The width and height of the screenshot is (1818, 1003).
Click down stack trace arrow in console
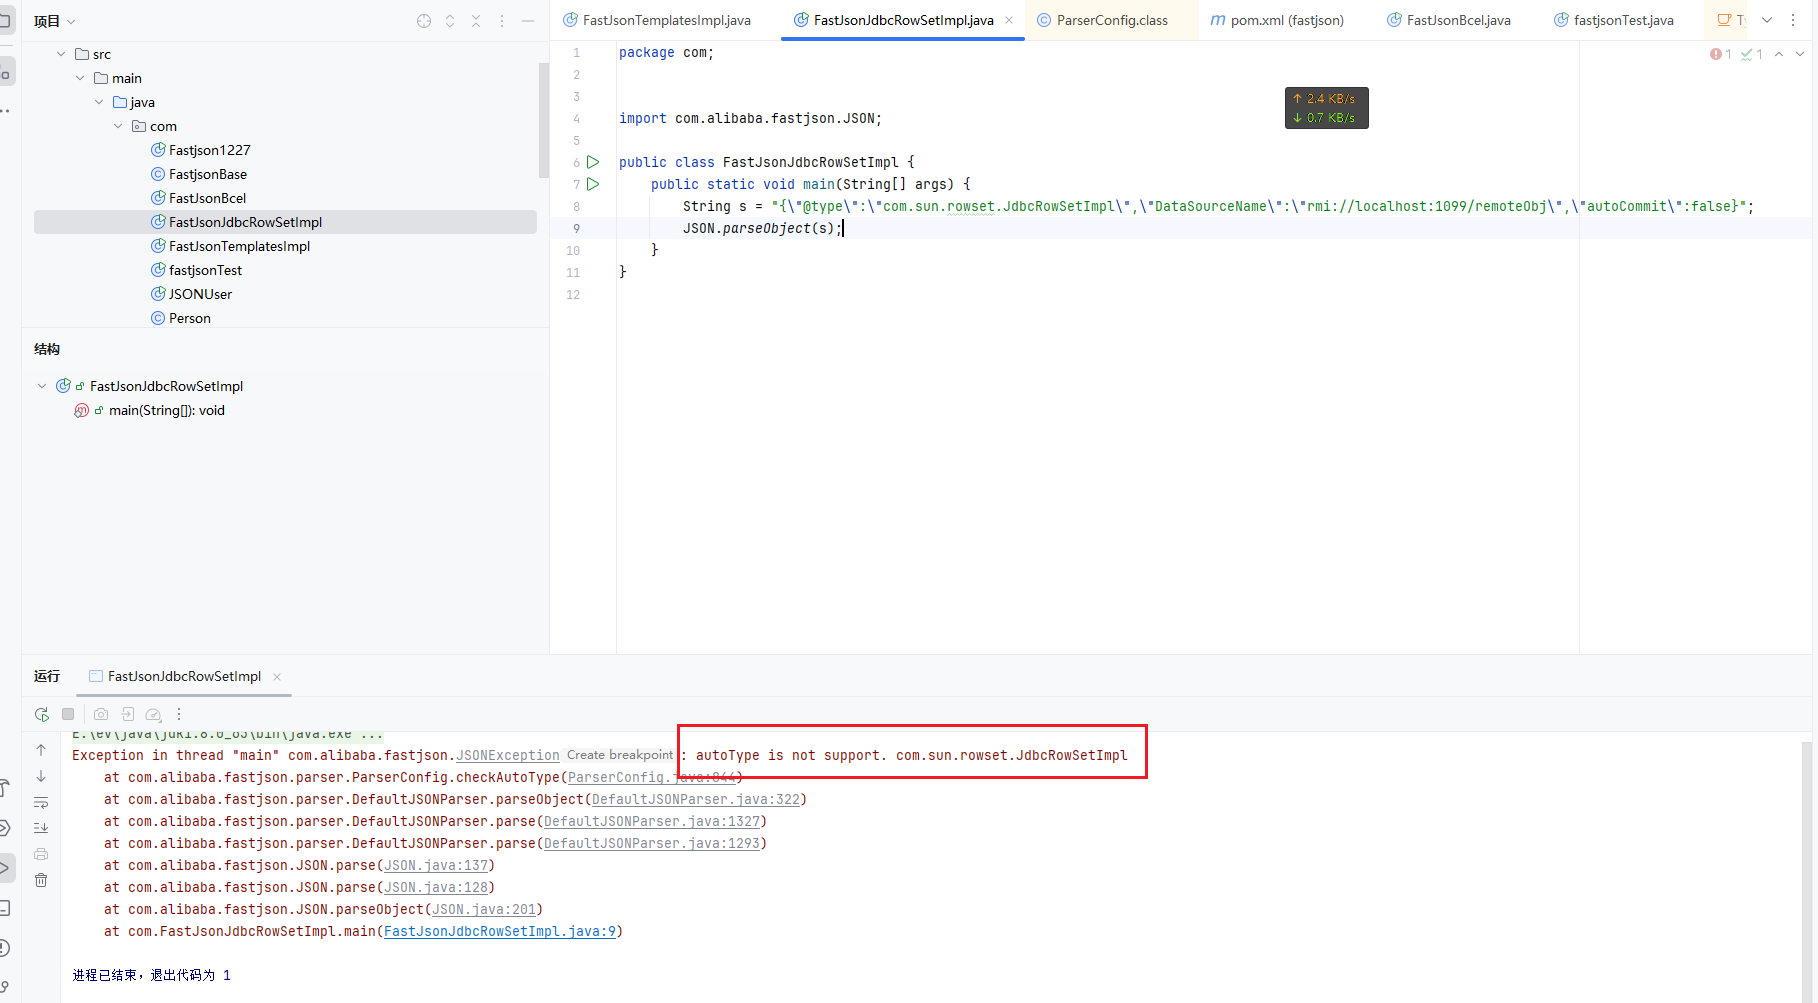pos(41,776)
